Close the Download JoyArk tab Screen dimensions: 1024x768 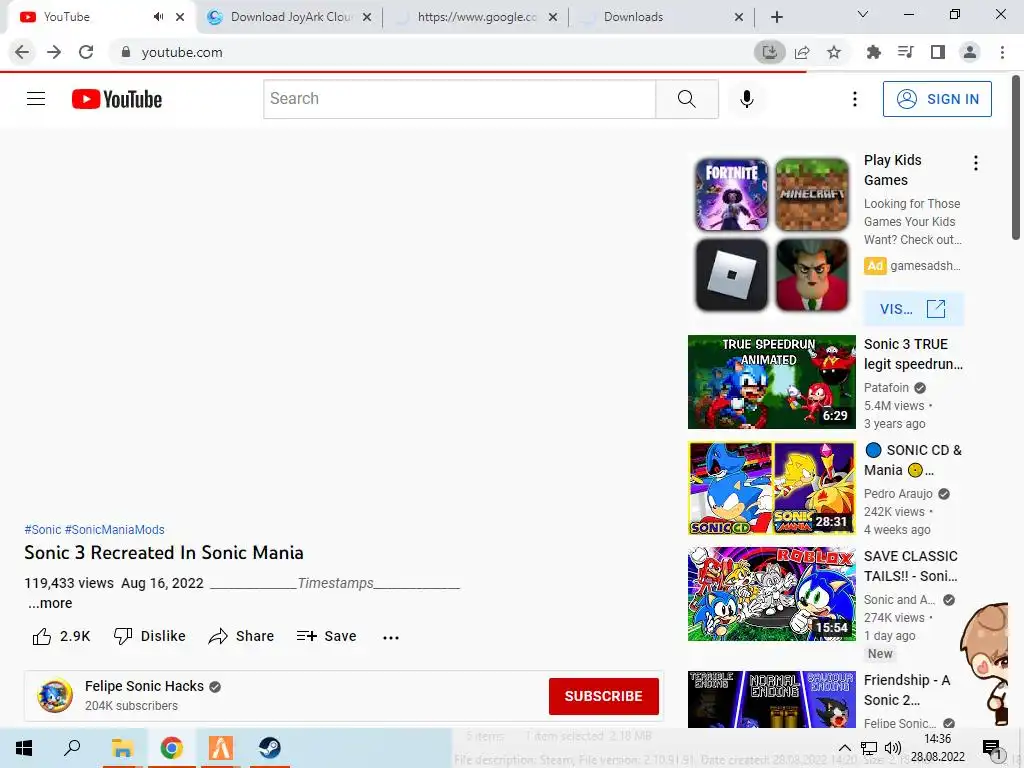(x=367, y=17)
